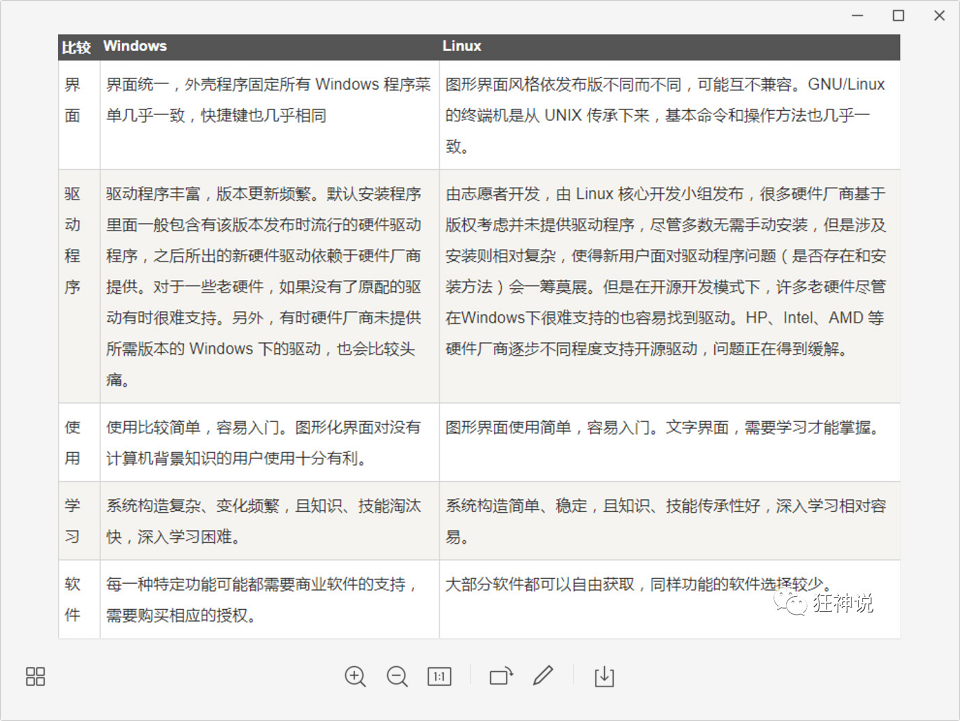Click the Windows column header
Image resolution: width=960 pixels, height=721 pixels.
pyautogui.click(x=135, y=46)
